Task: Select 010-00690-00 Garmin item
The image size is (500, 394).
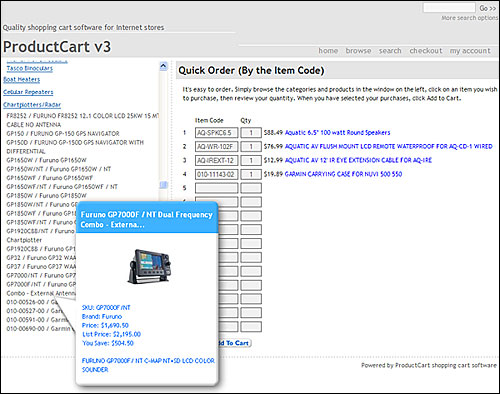Action: (x=40, y=329)
